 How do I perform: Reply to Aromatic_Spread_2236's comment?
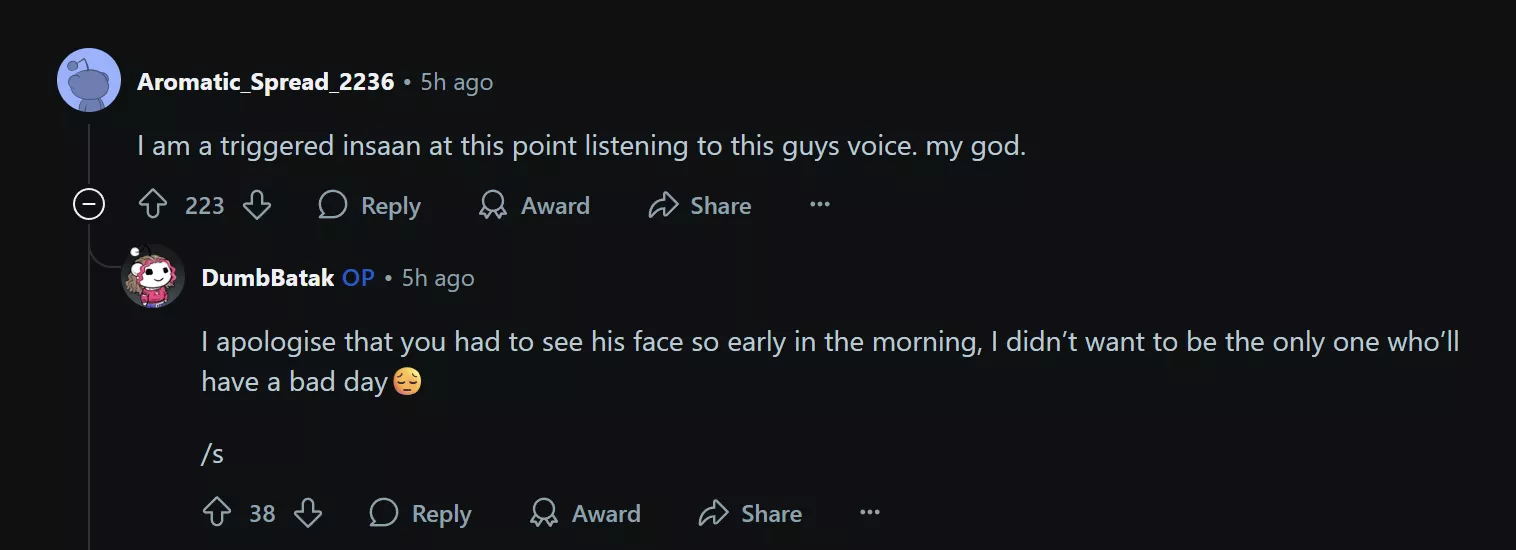point(369,206)
